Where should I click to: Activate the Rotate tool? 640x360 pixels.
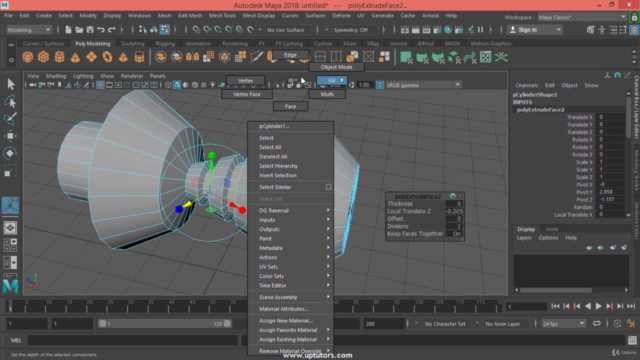coord(11,153)
